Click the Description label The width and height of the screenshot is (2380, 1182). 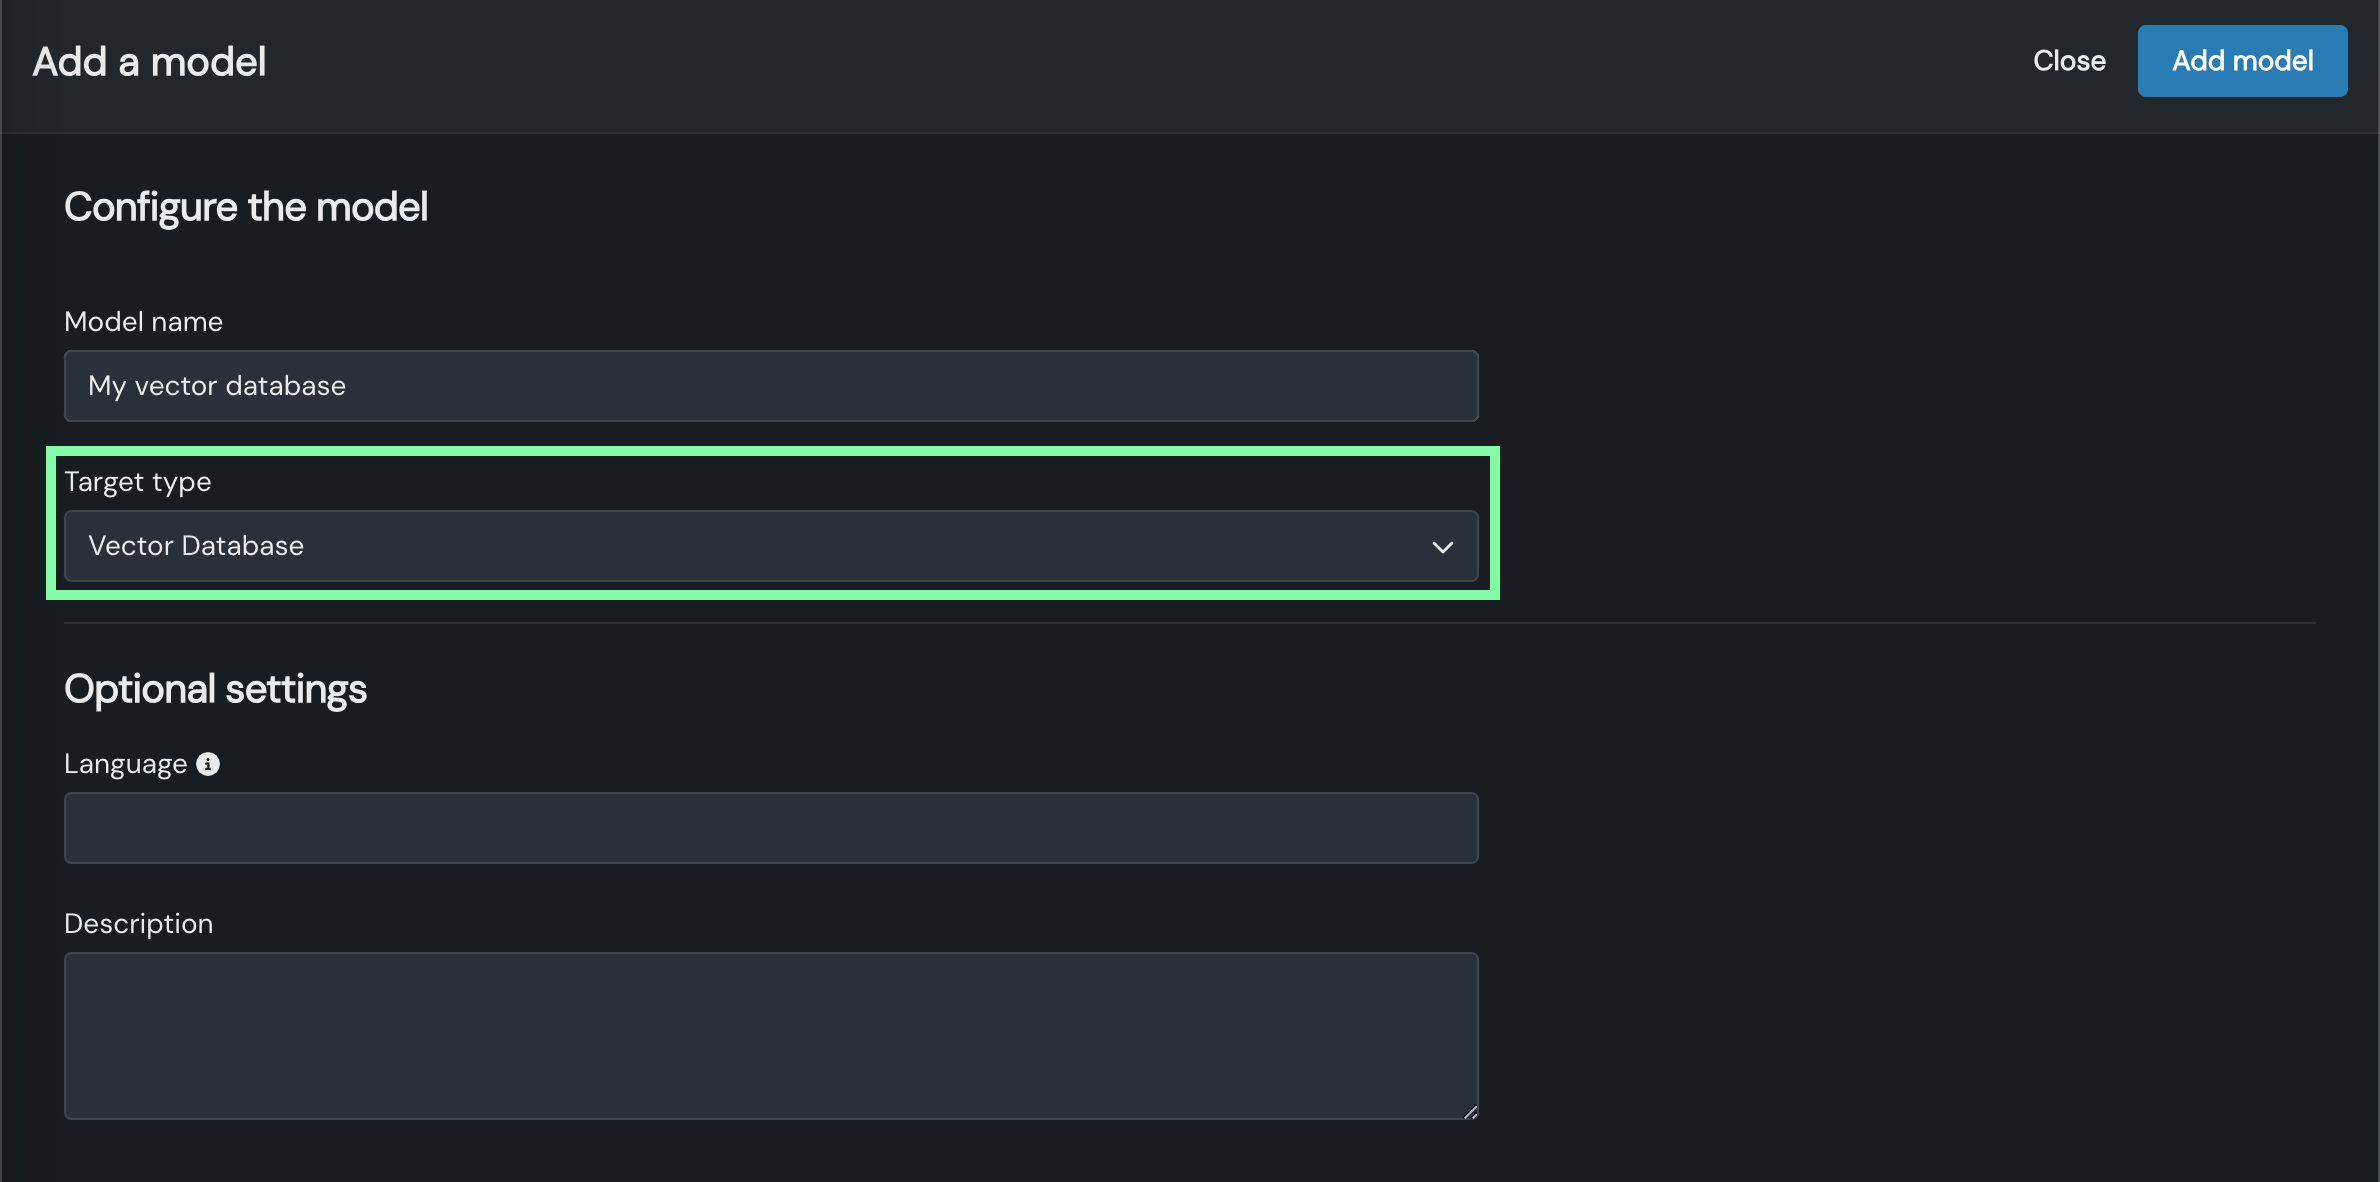pyautogui.click(x=138, y=924)
